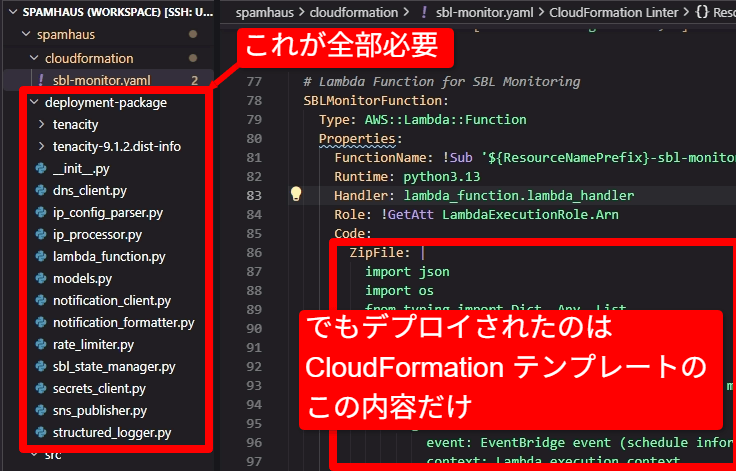Click the lightbulb code action icon
736x471 pixels.
296,195
